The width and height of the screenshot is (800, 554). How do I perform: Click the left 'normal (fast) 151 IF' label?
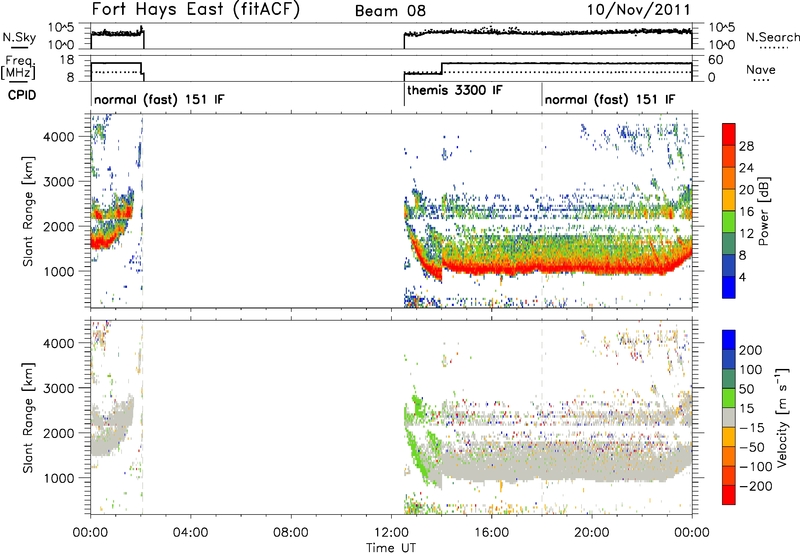159,99
